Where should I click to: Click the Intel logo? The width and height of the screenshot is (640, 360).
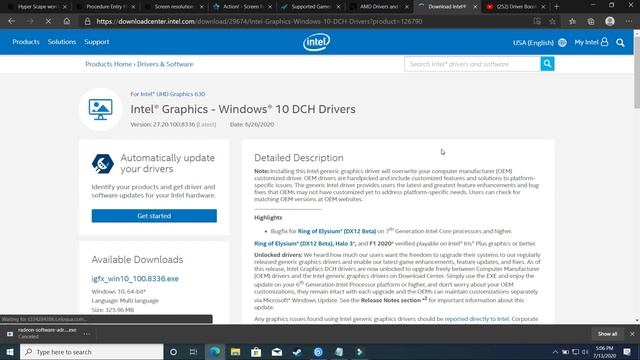(x=316, y=42)
